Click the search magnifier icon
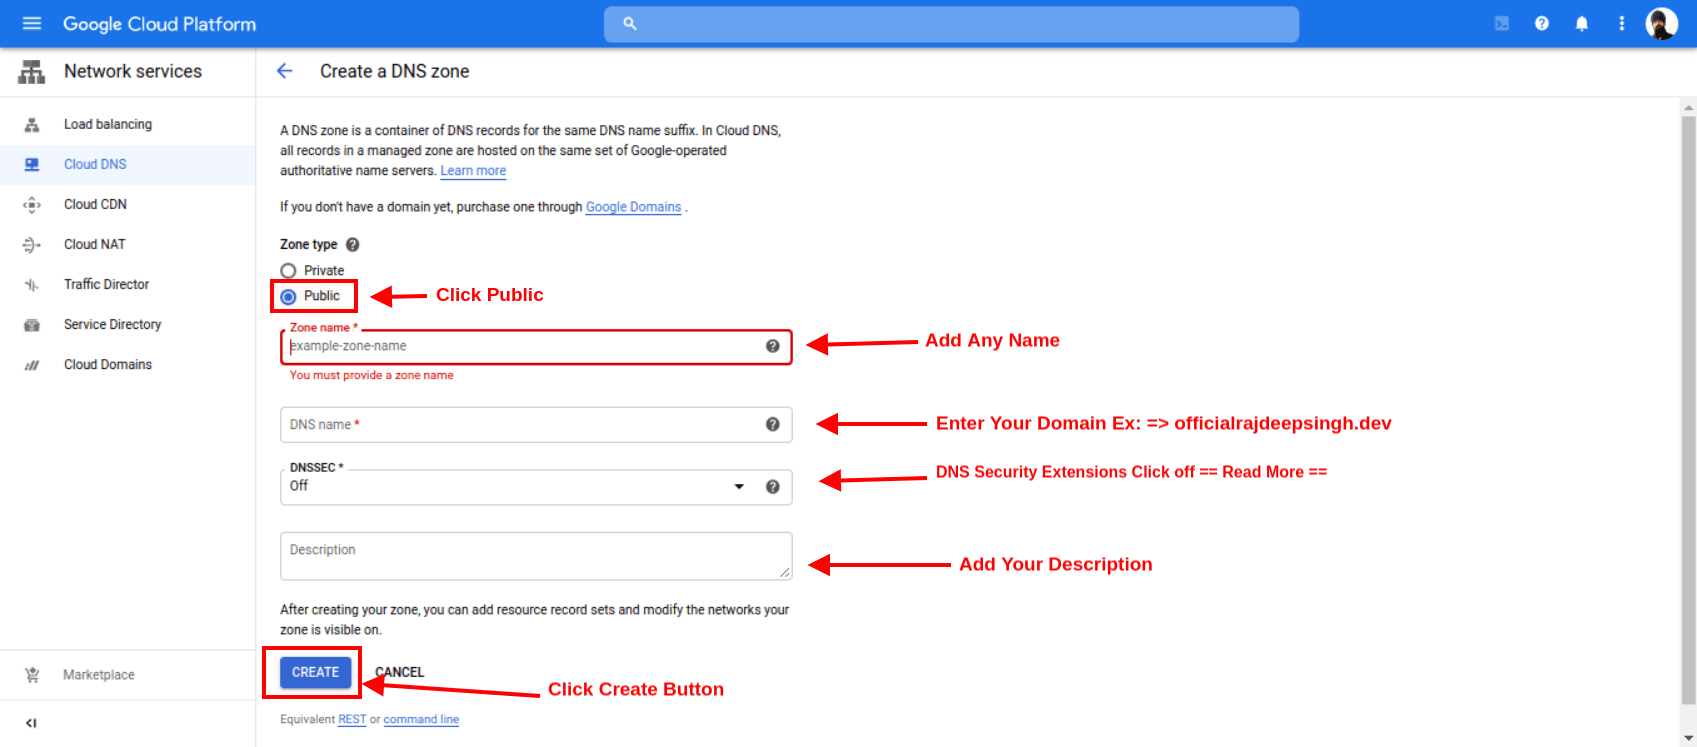The image size is (1697, 747). [630, 23]
